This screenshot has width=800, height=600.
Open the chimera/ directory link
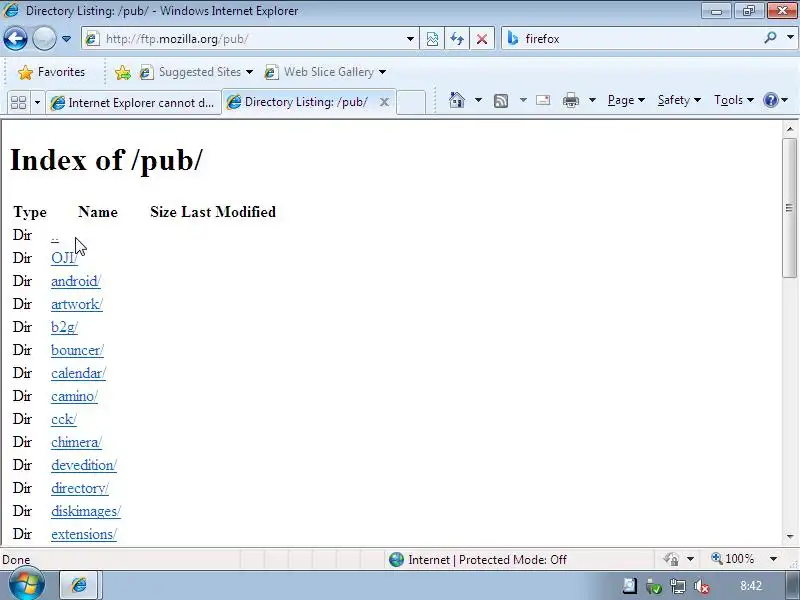(x=77, y=442)
